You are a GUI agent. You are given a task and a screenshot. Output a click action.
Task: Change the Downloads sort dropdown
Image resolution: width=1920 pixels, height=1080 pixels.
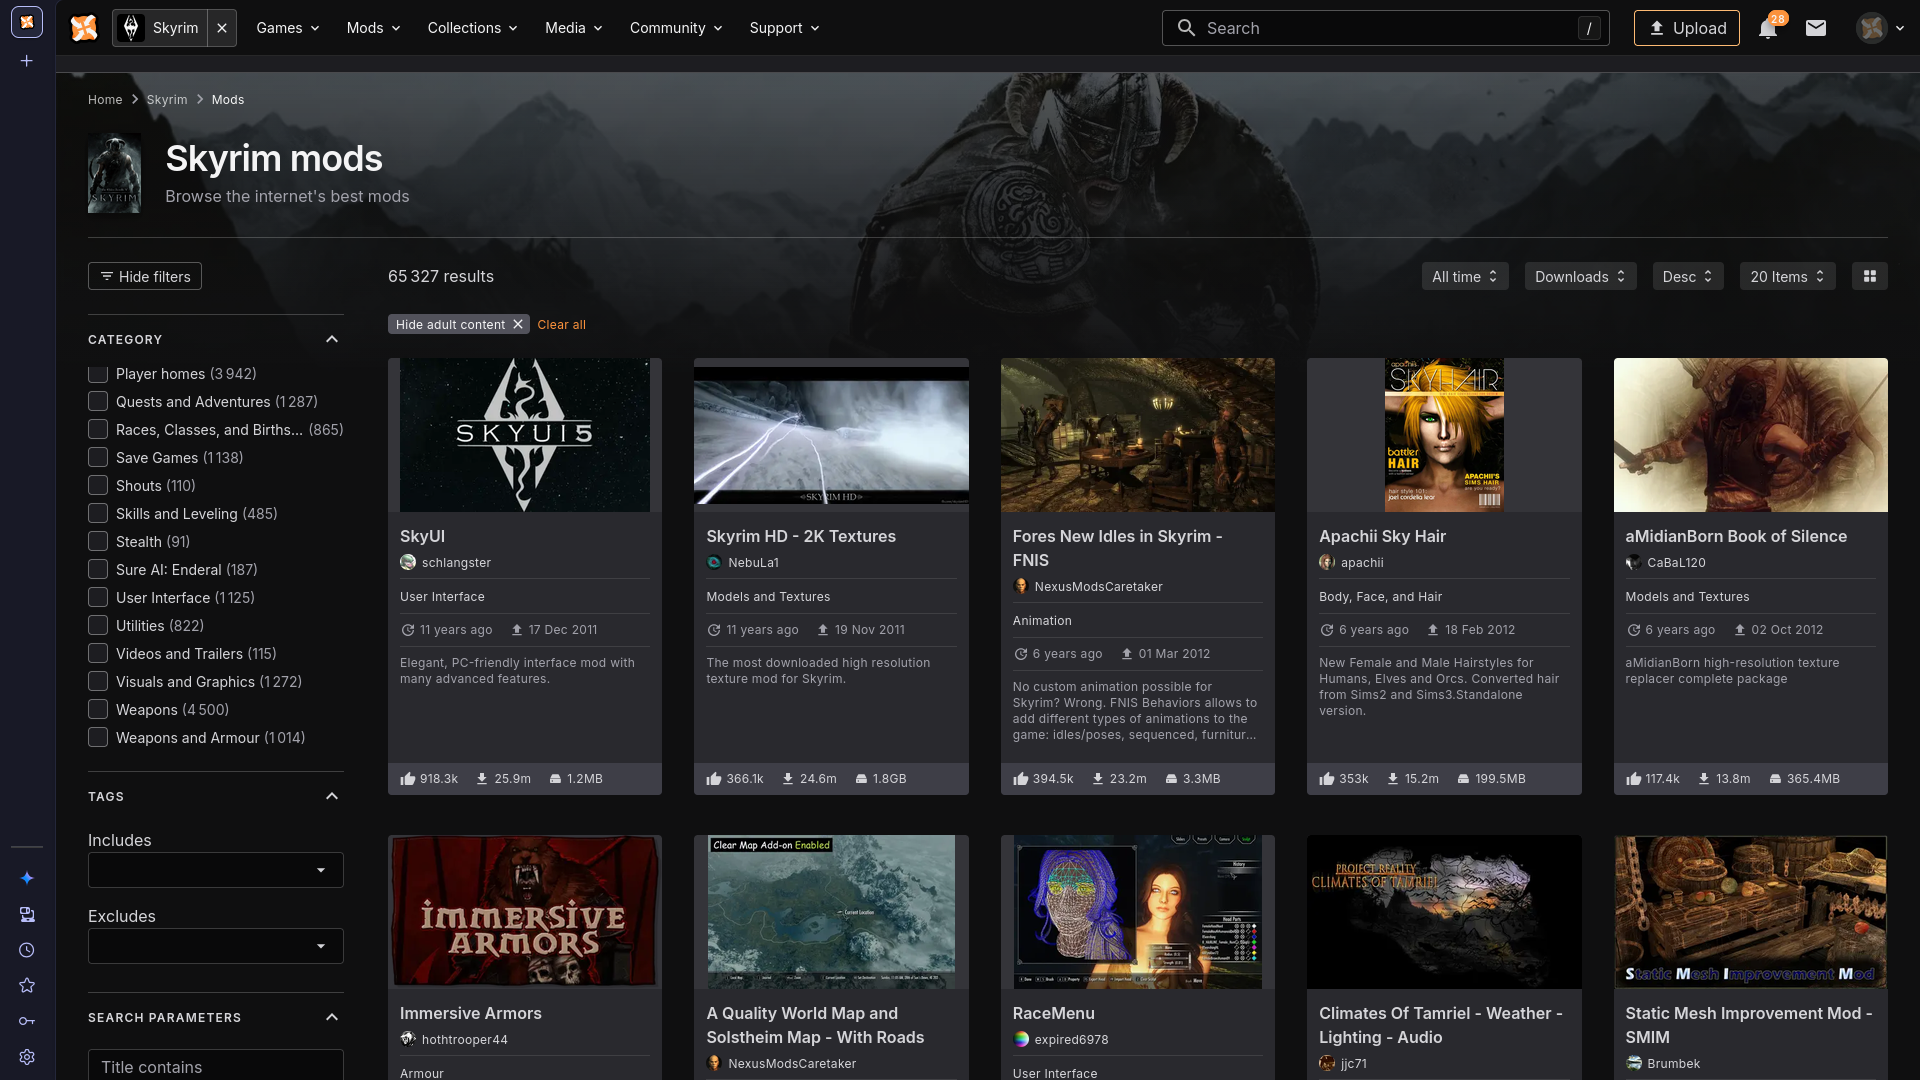(x=1580, y=277)
